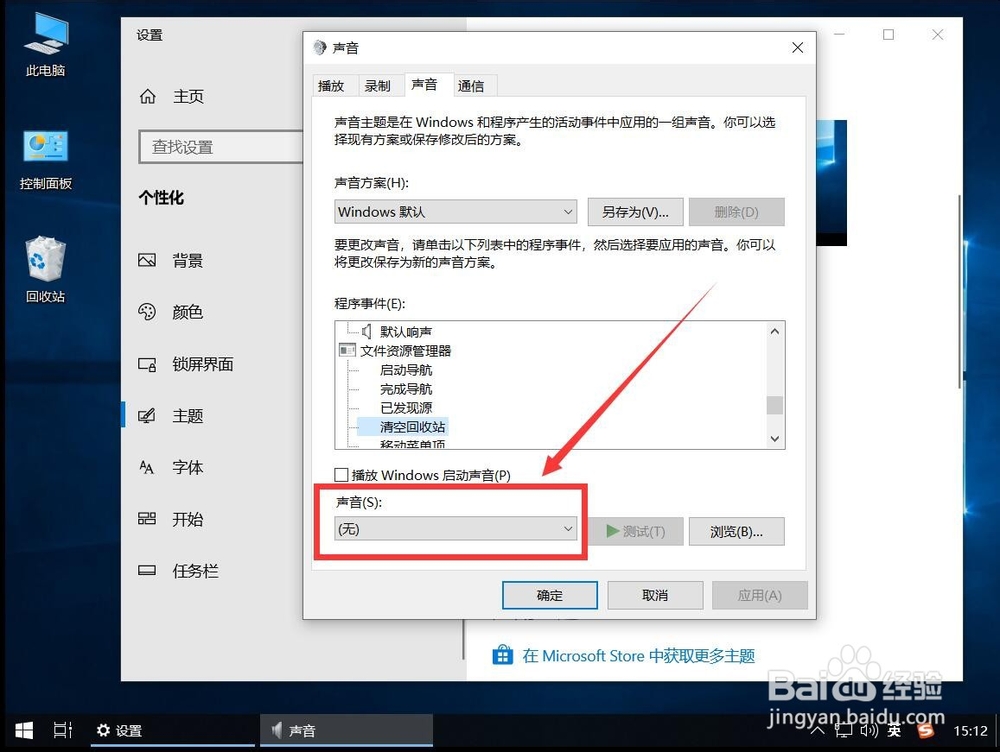Click the program events scrollbar thumb

pyautogui.click(x=774, y=405)
